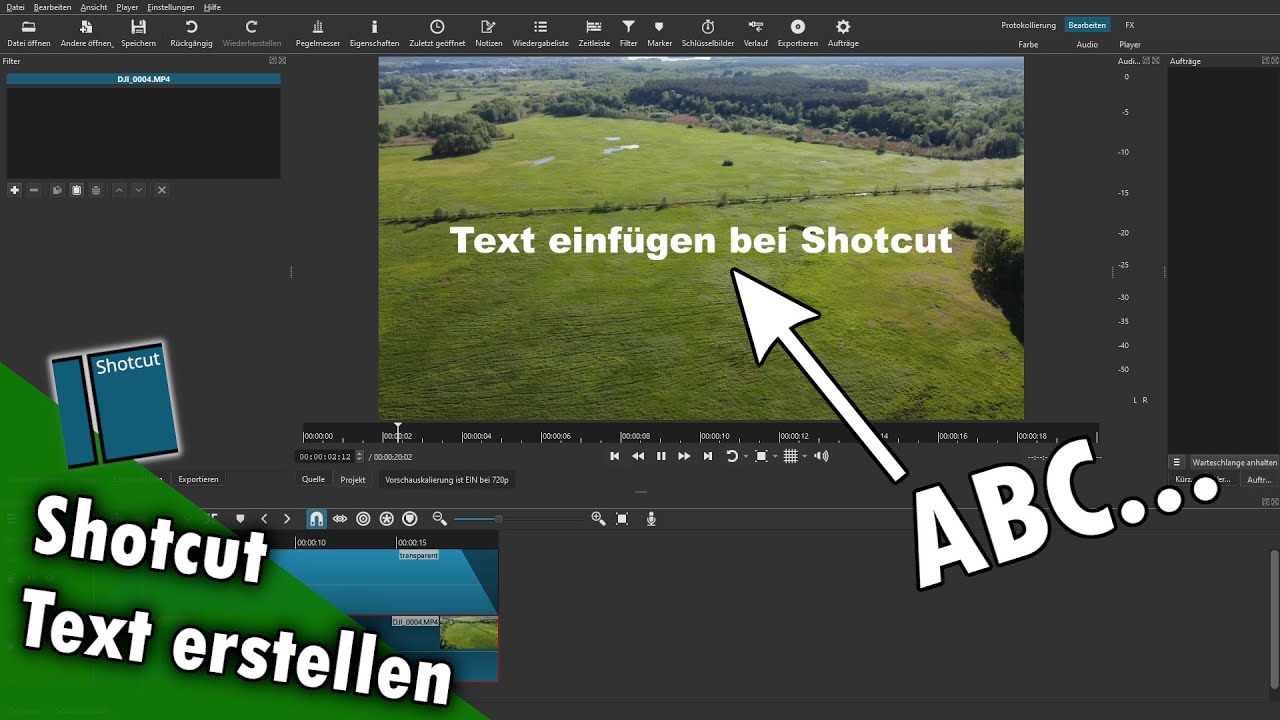The image size is (1280, 720).
Task: Copy filters in the Filter panel
Action: (57, 190)
